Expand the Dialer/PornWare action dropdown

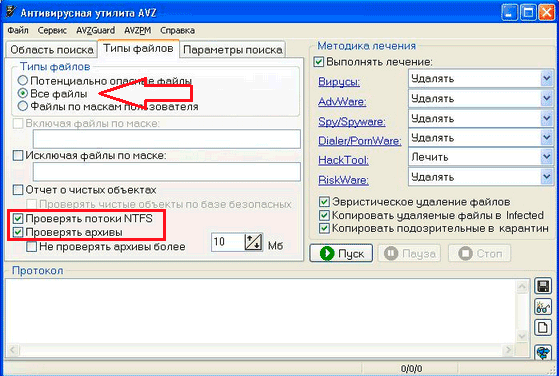coord(547,138)
